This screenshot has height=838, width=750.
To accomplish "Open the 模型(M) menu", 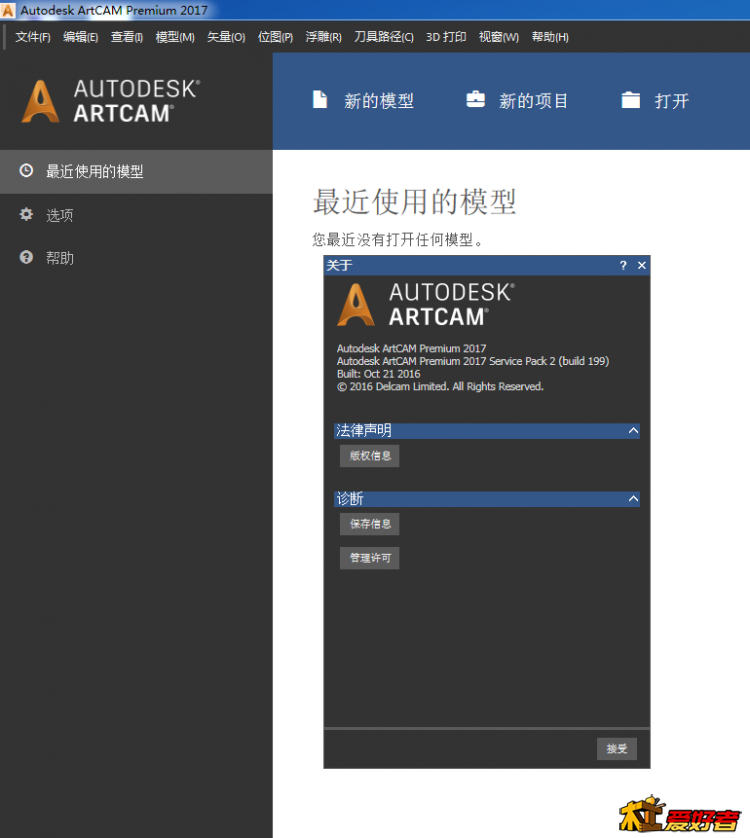I will click(175, 37).
